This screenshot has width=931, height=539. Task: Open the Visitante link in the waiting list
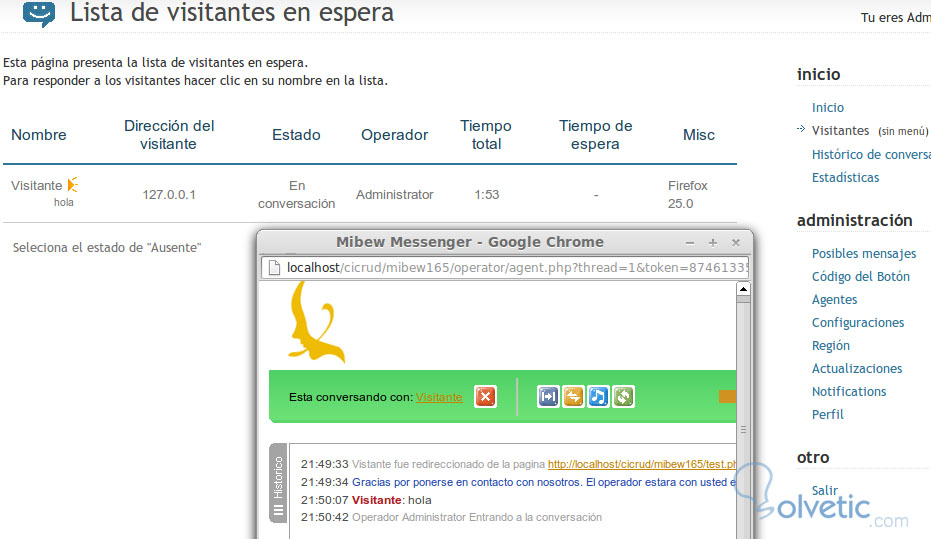point(36,186)
